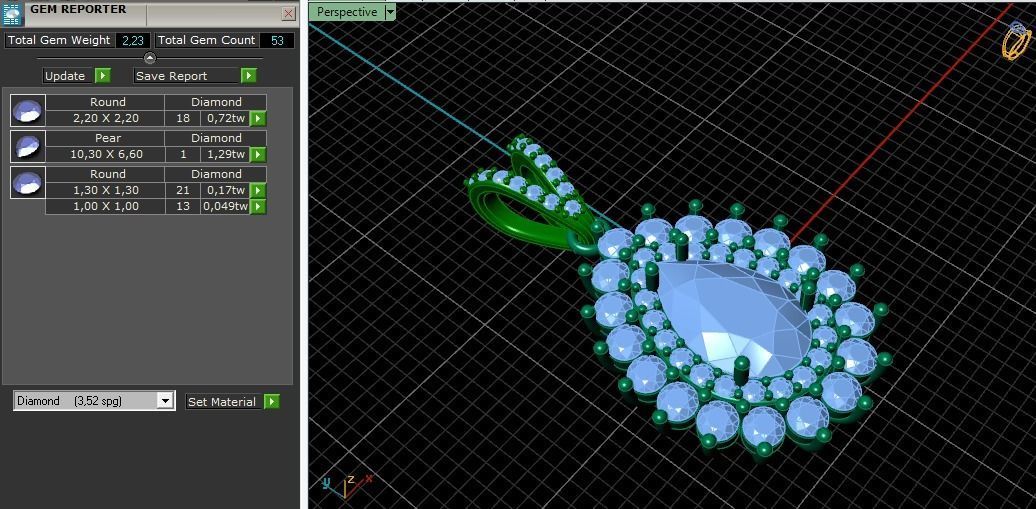Click green arrow beside 0,049tw

click(x=258, y=206)
